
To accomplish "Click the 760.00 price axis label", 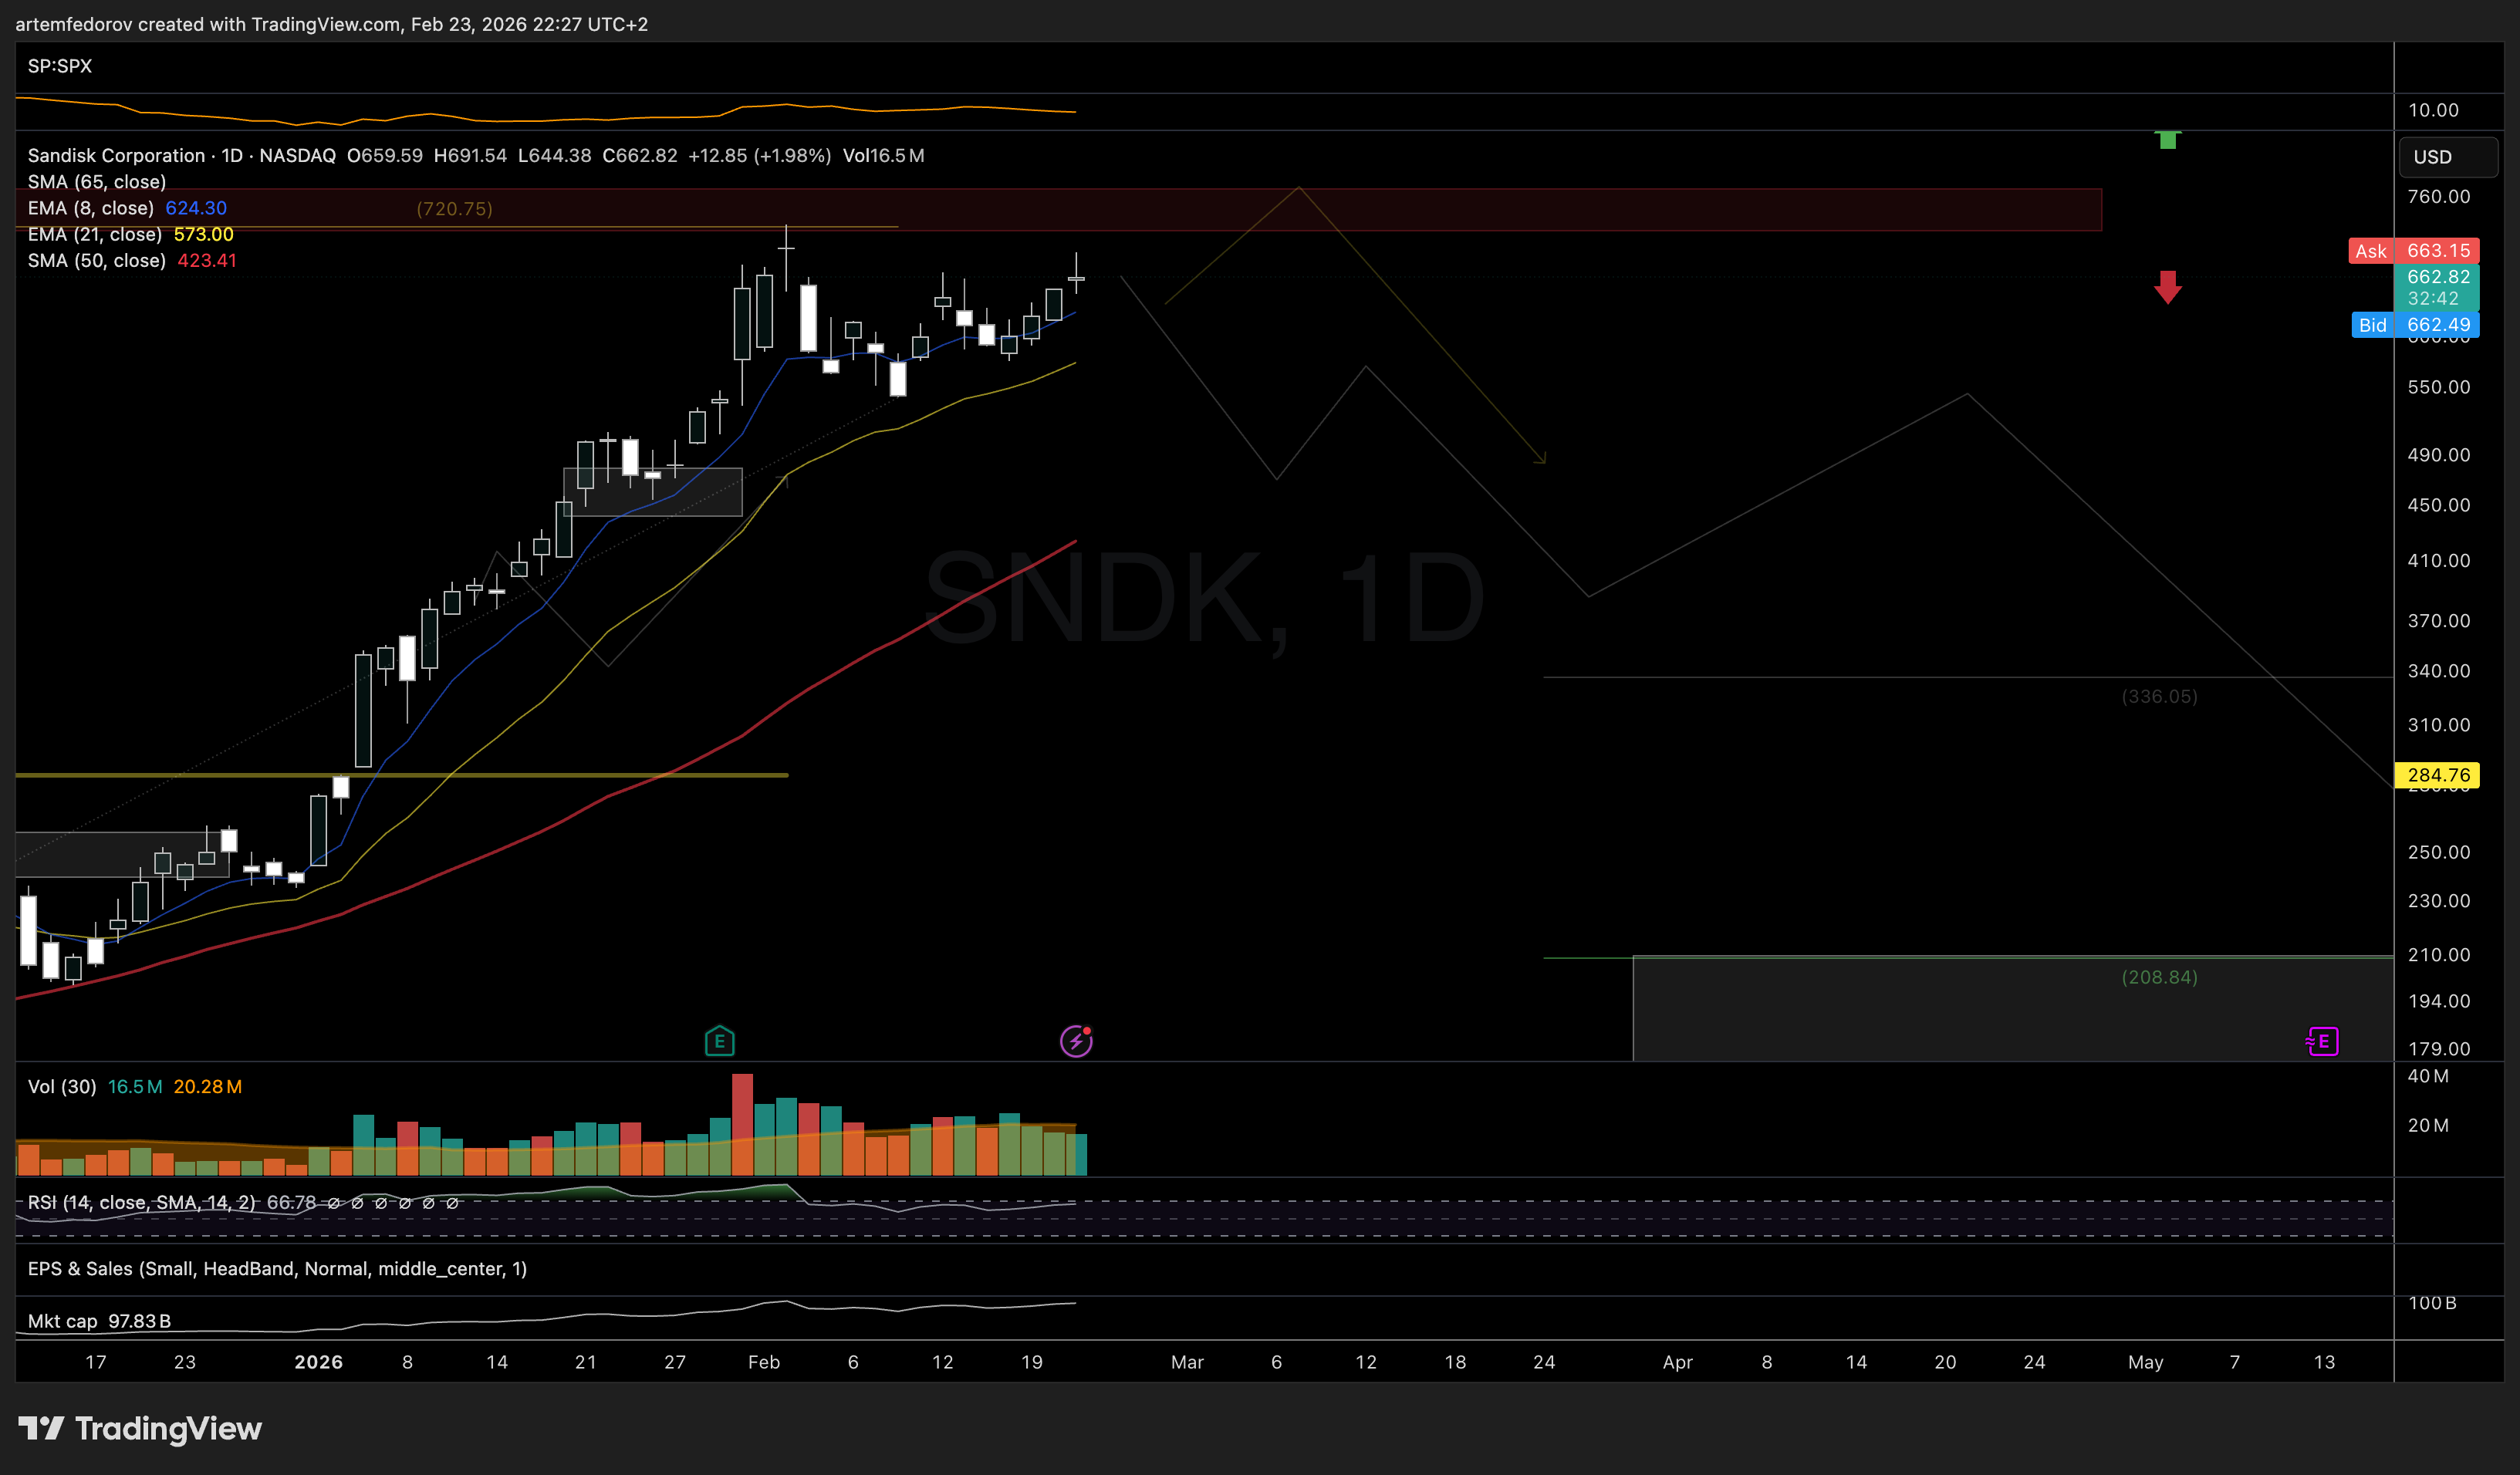I will [2438, 196].
